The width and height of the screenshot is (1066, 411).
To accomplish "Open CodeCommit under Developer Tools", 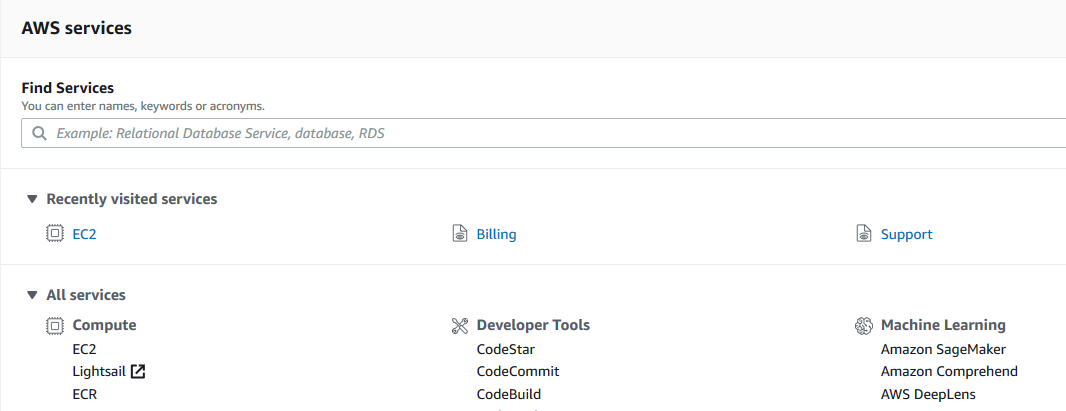I will [518, 372].
